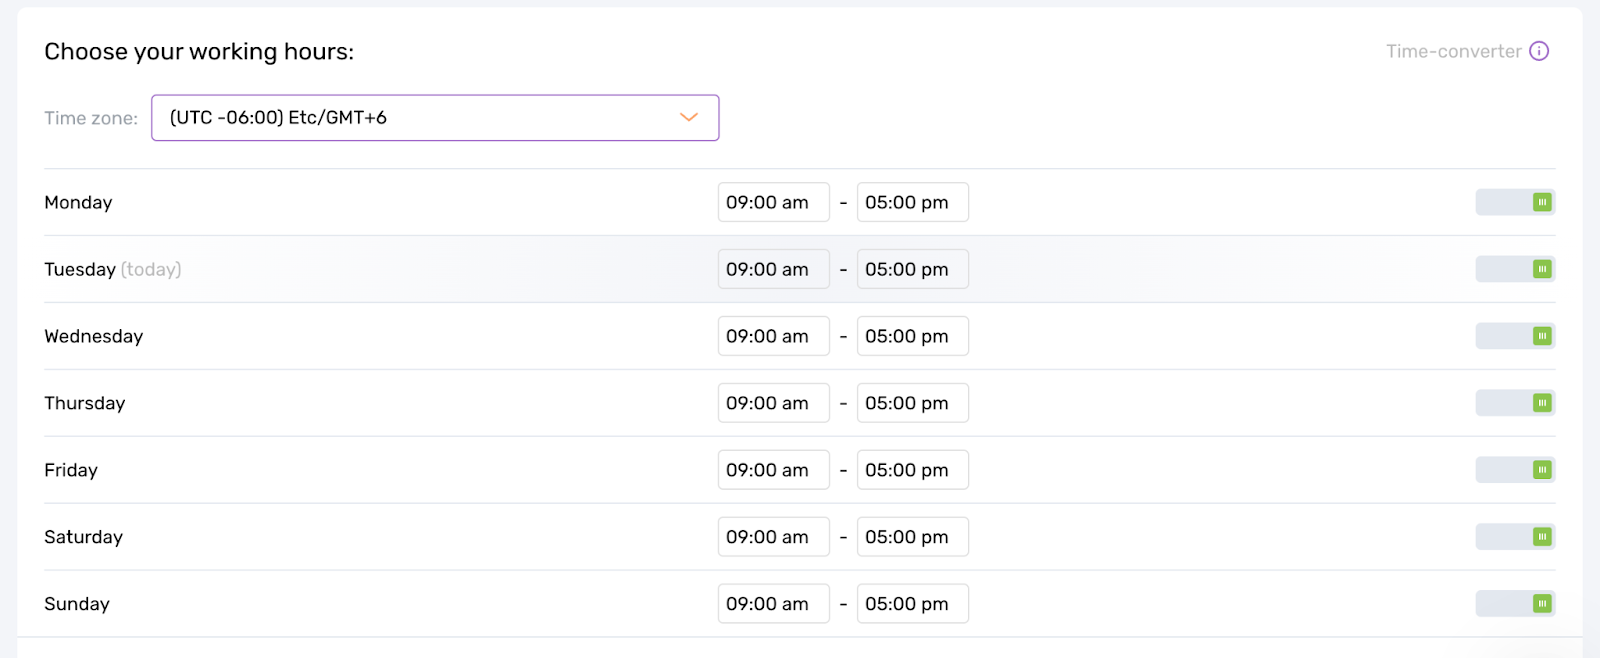Screen dimensions: 1600x658
Task: Click the Tuesday (today) label
Action: click(113, 270)
